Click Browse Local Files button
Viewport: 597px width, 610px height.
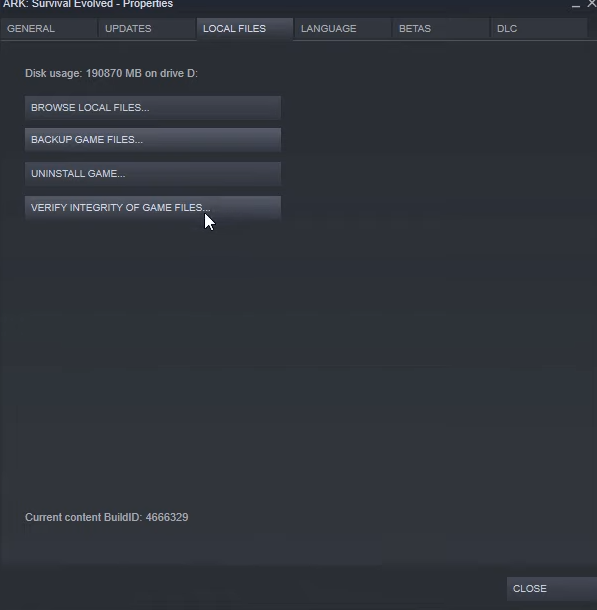(153, 108)
